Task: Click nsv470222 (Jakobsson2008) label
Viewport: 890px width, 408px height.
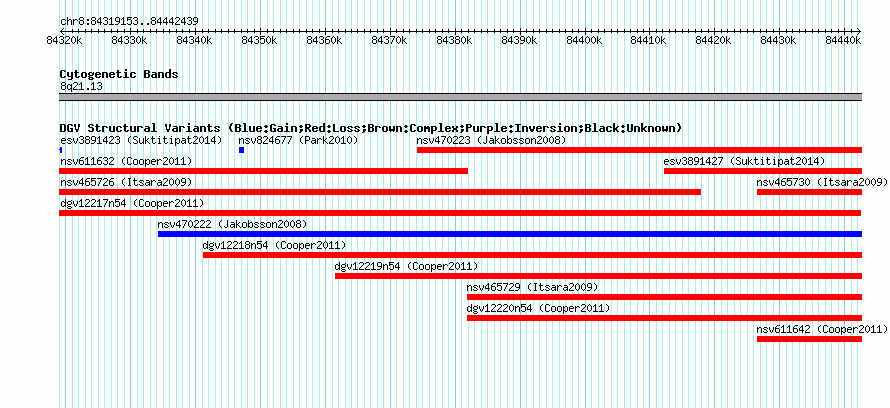Action: 232,224
